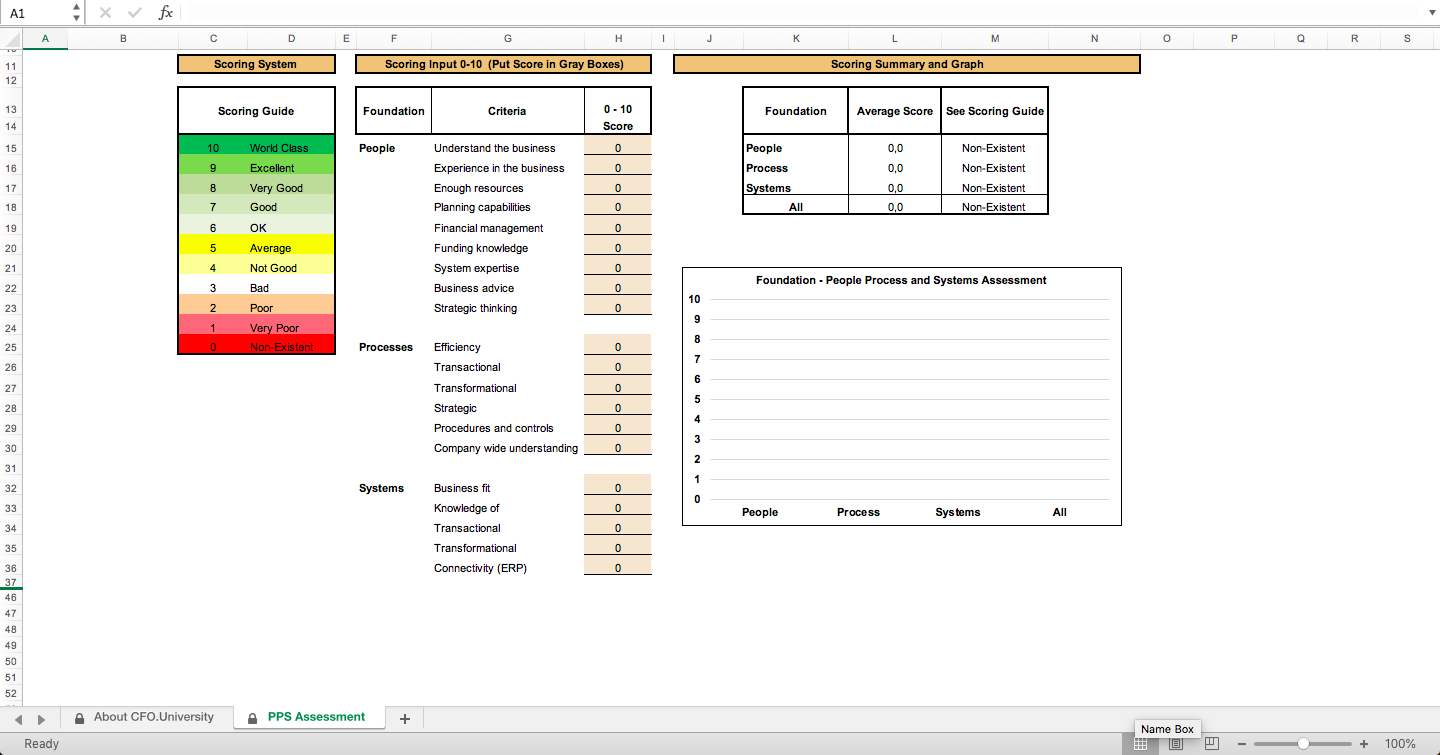Click the Systems label on chart axis
1440x755 pixels.
958,512
